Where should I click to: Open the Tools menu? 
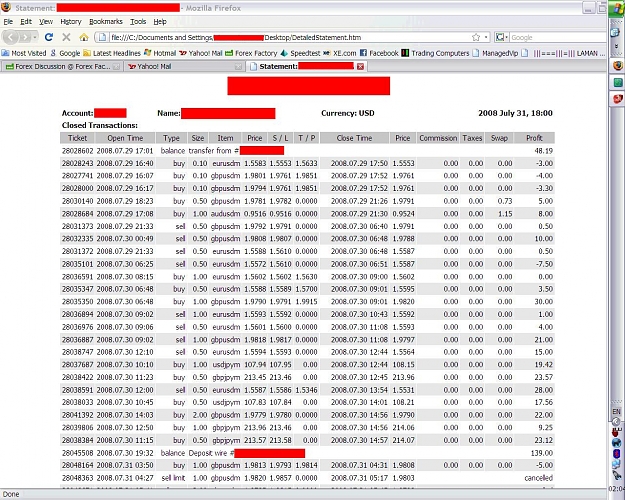tap(138, 22)
